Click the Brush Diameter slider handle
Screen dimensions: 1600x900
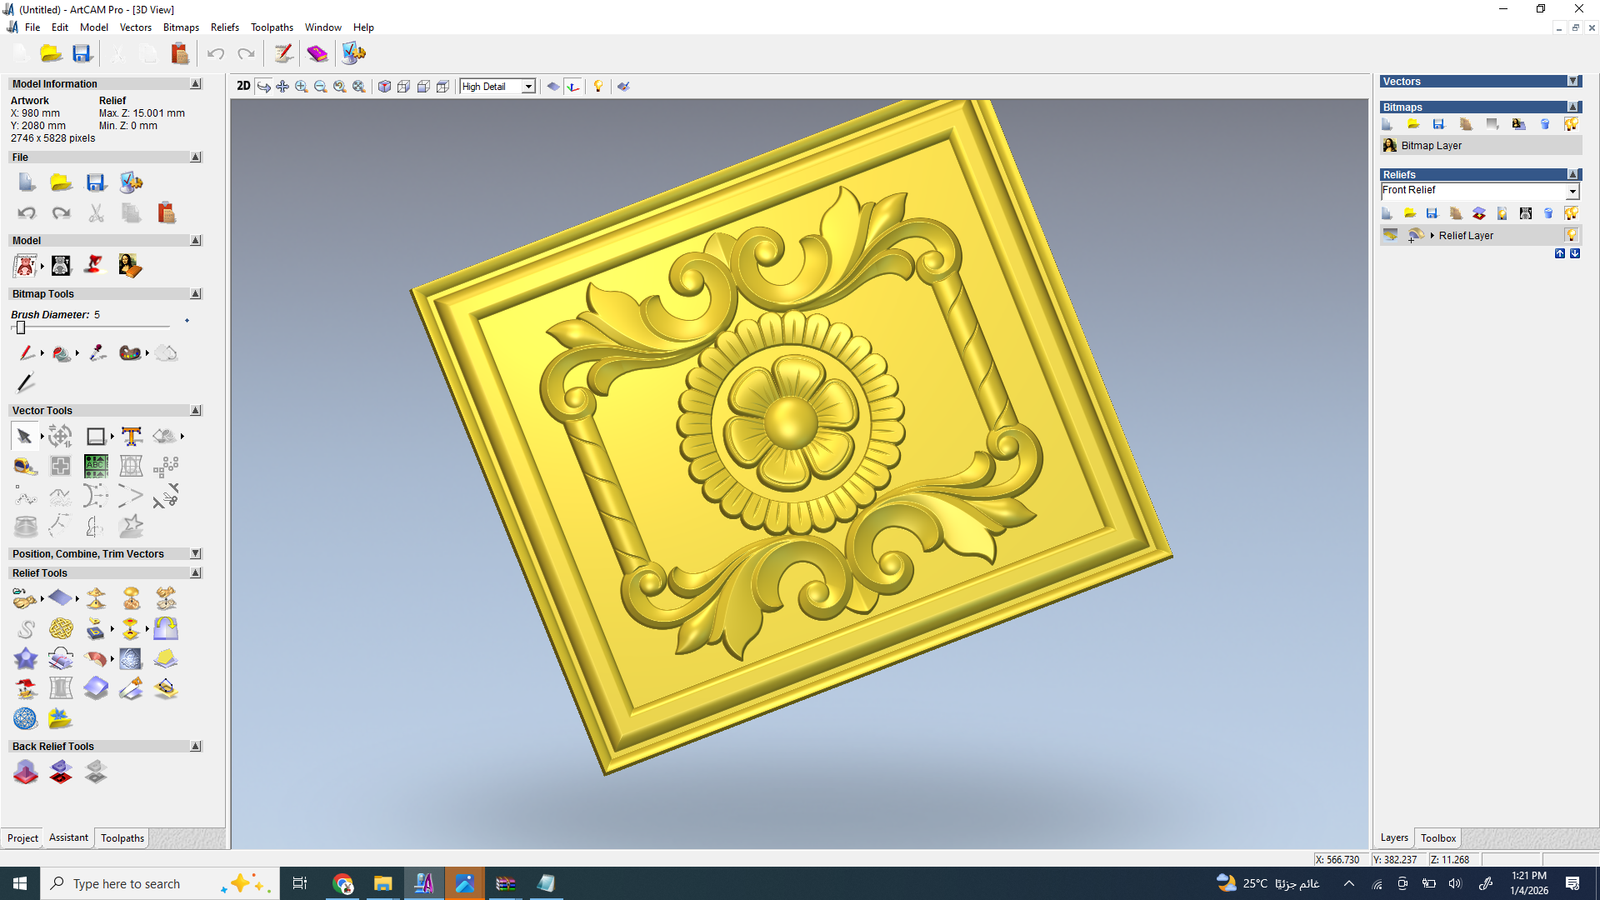tap(20, 327)
